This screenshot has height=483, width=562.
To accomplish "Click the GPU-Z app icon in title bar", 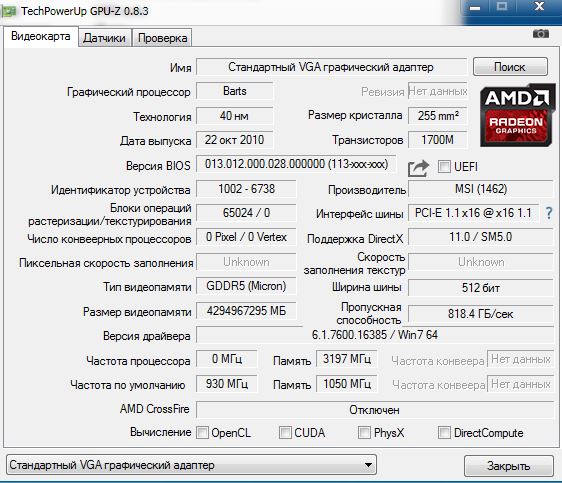I will 9,11.
